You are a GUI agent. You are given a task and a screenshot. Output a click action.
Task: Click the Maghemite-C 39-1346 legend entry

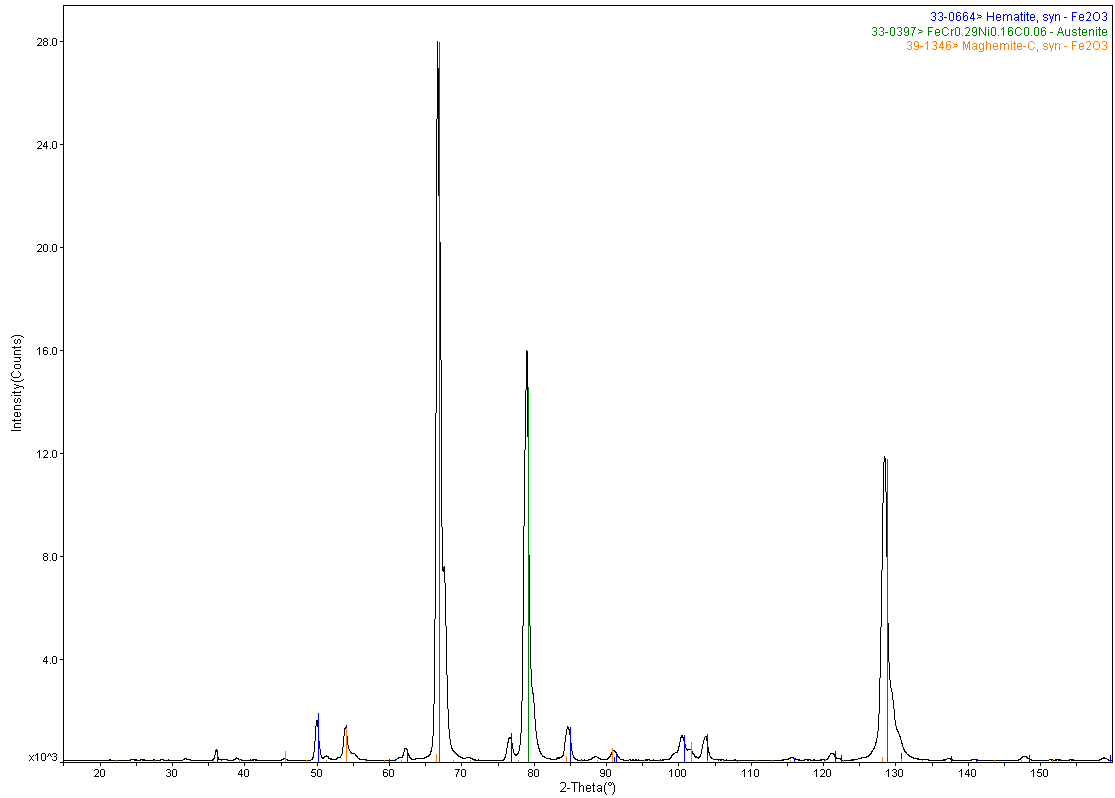1006,46
